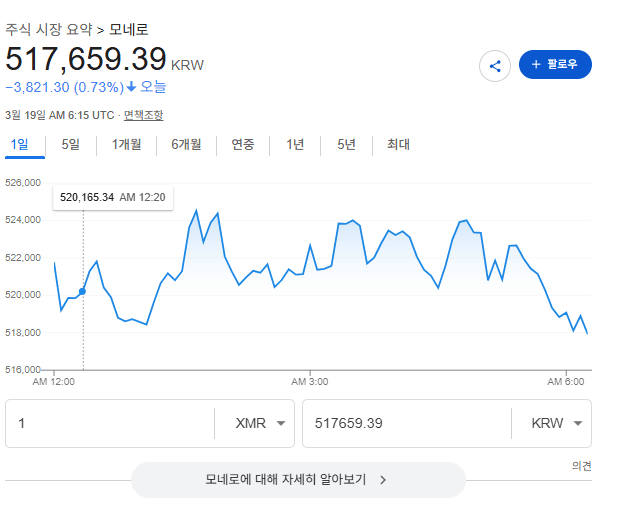The image size is (636, 526).
Task: Click chevron on Monero learn-more button
Action: click(383, 480)
